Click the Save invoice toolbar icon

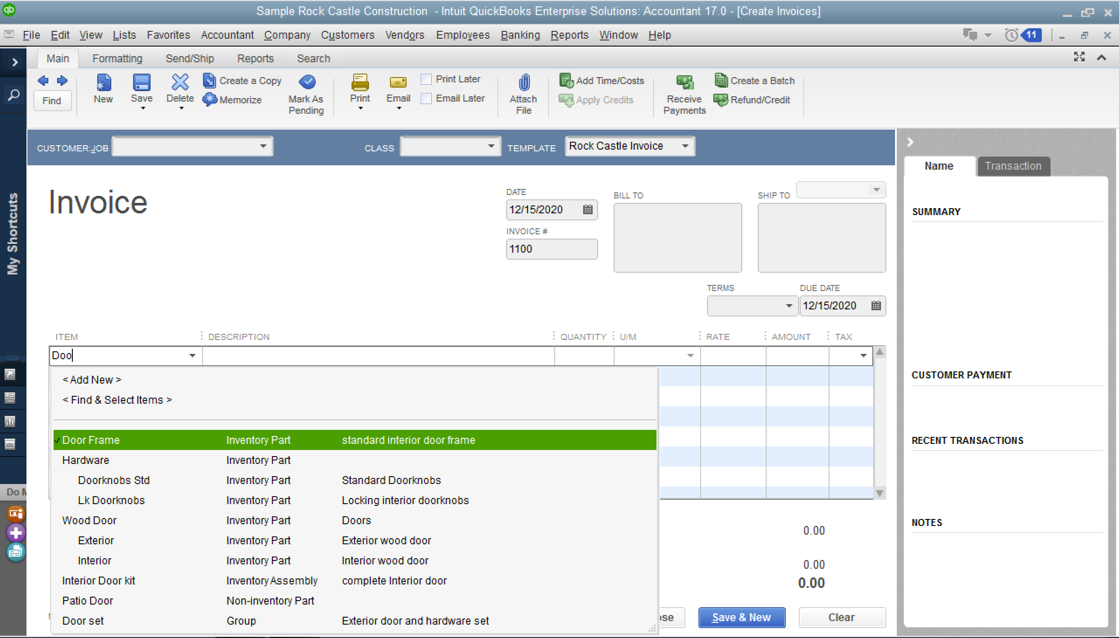142,83
